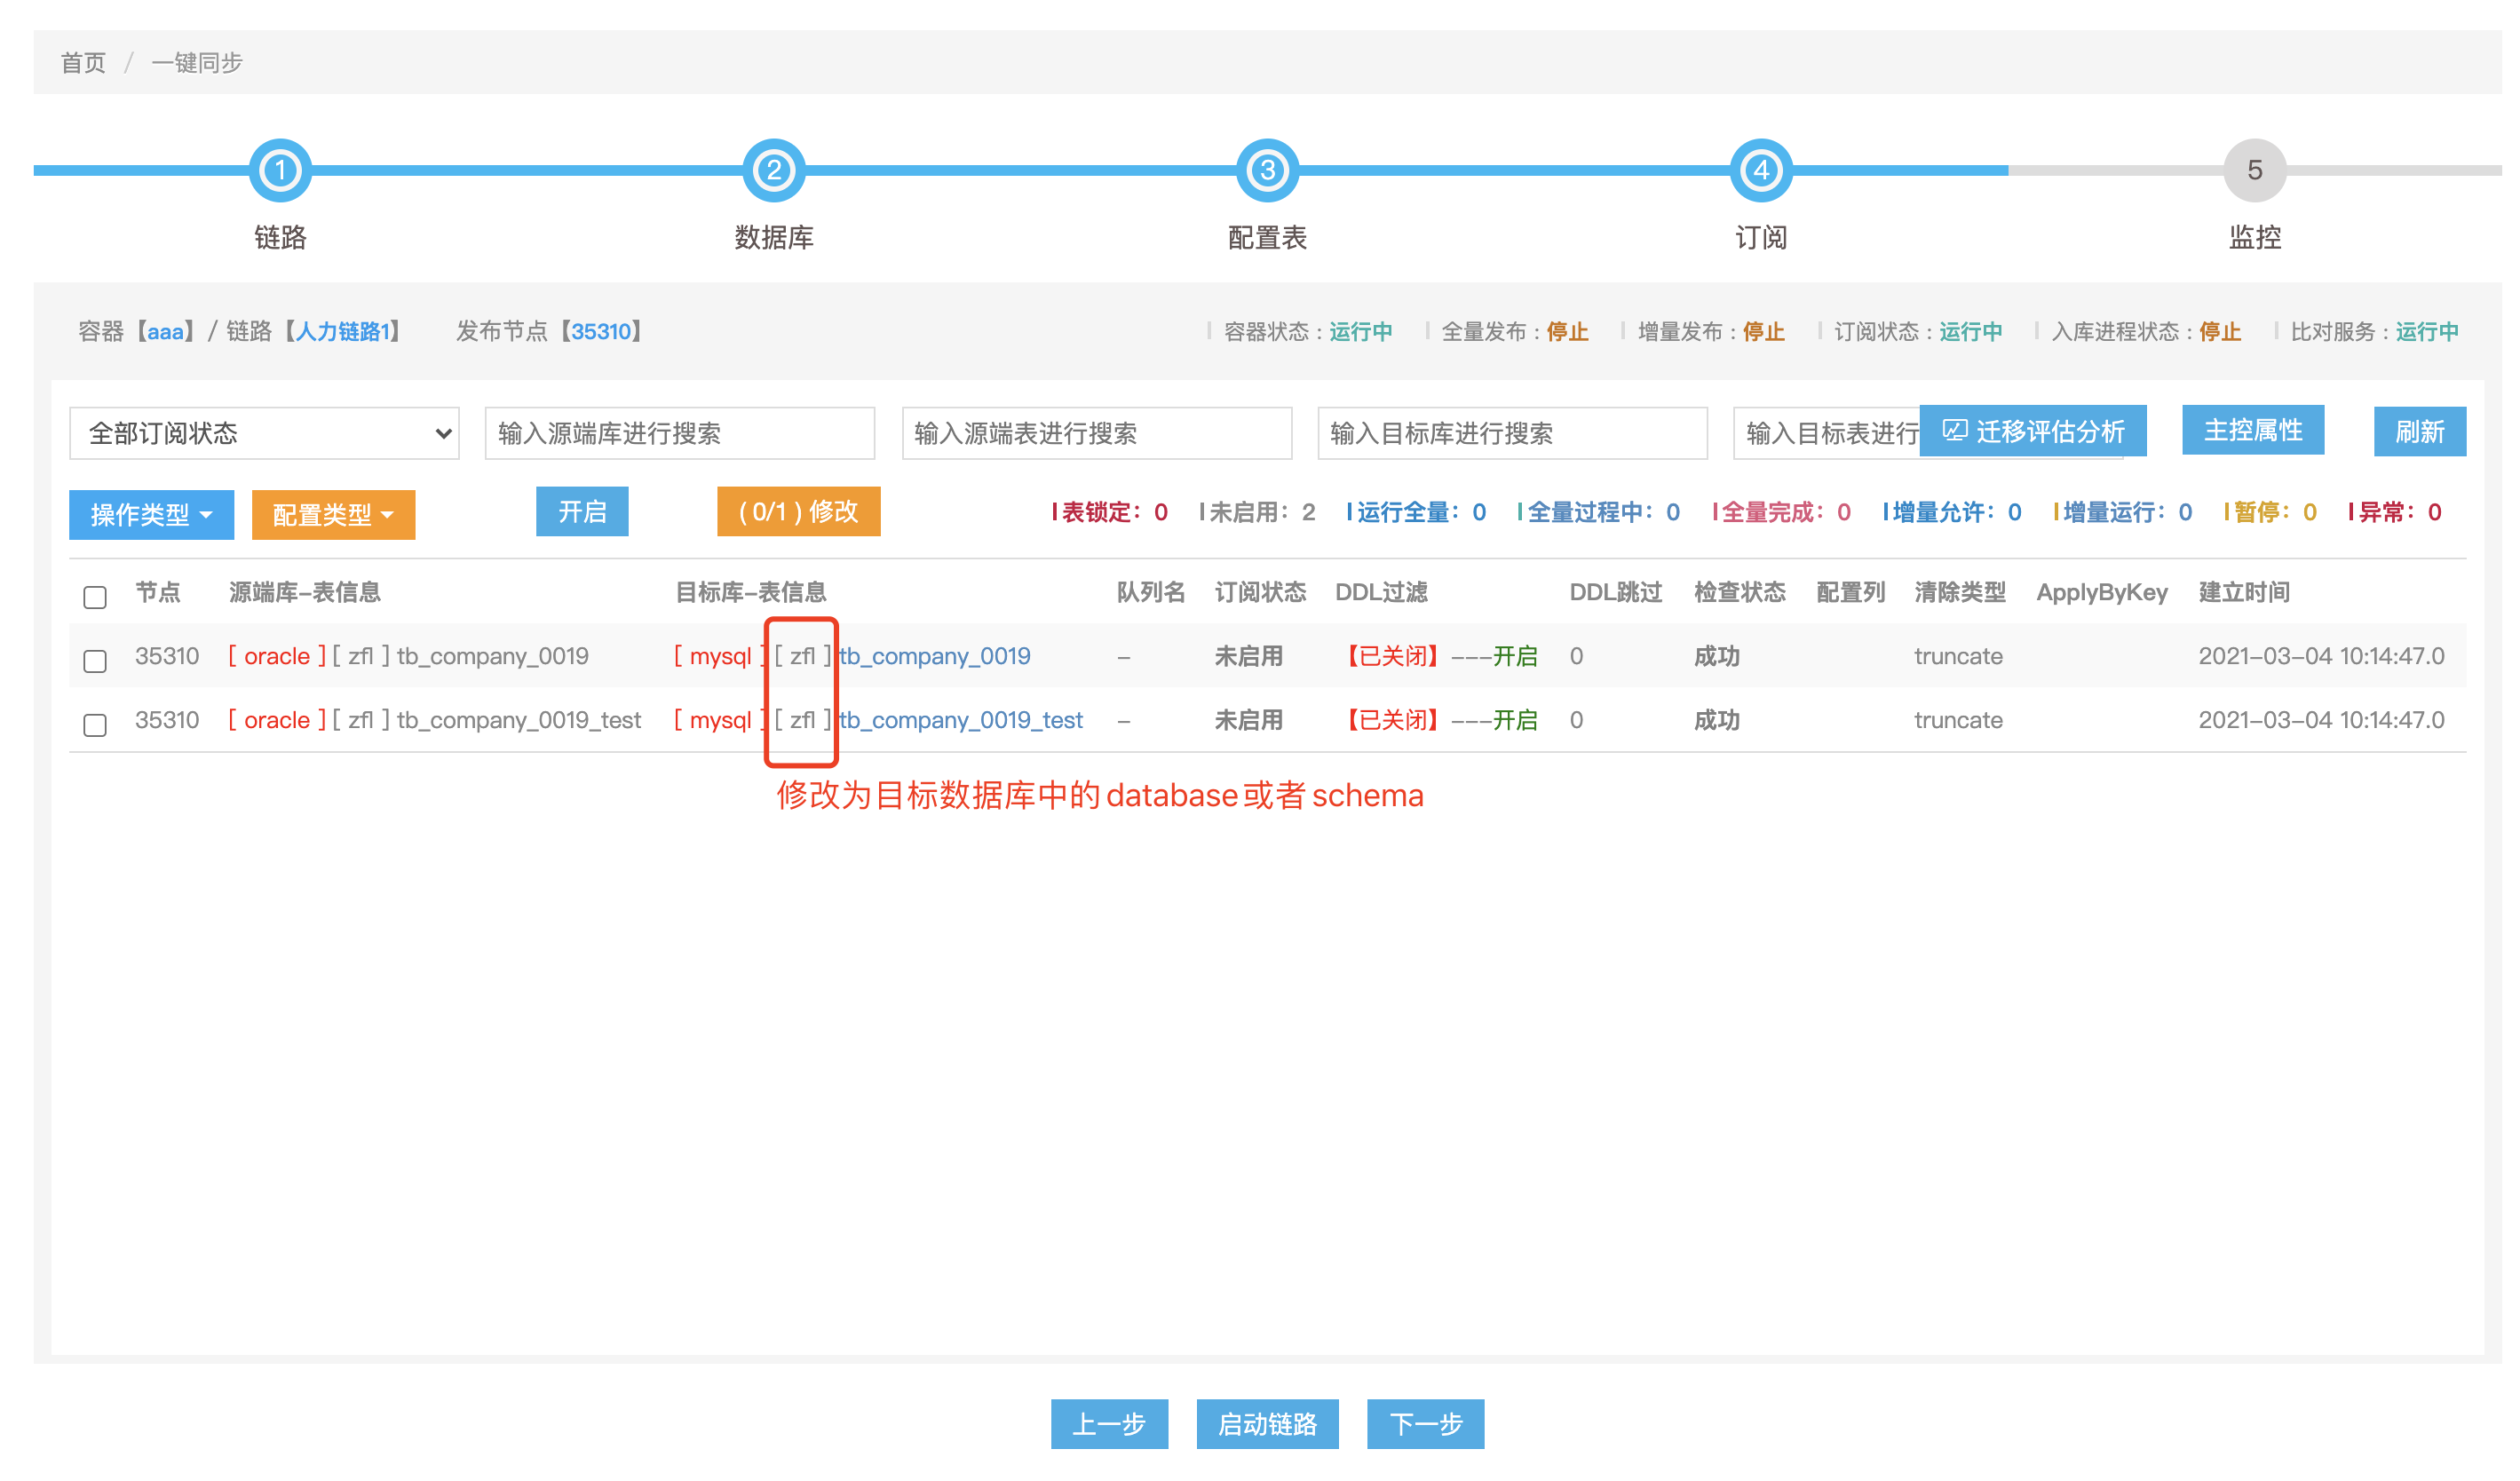This screenshot has width=2520, height=1481.
Task: Click step 5 监控 circle icon
Action: (2255, 171)
